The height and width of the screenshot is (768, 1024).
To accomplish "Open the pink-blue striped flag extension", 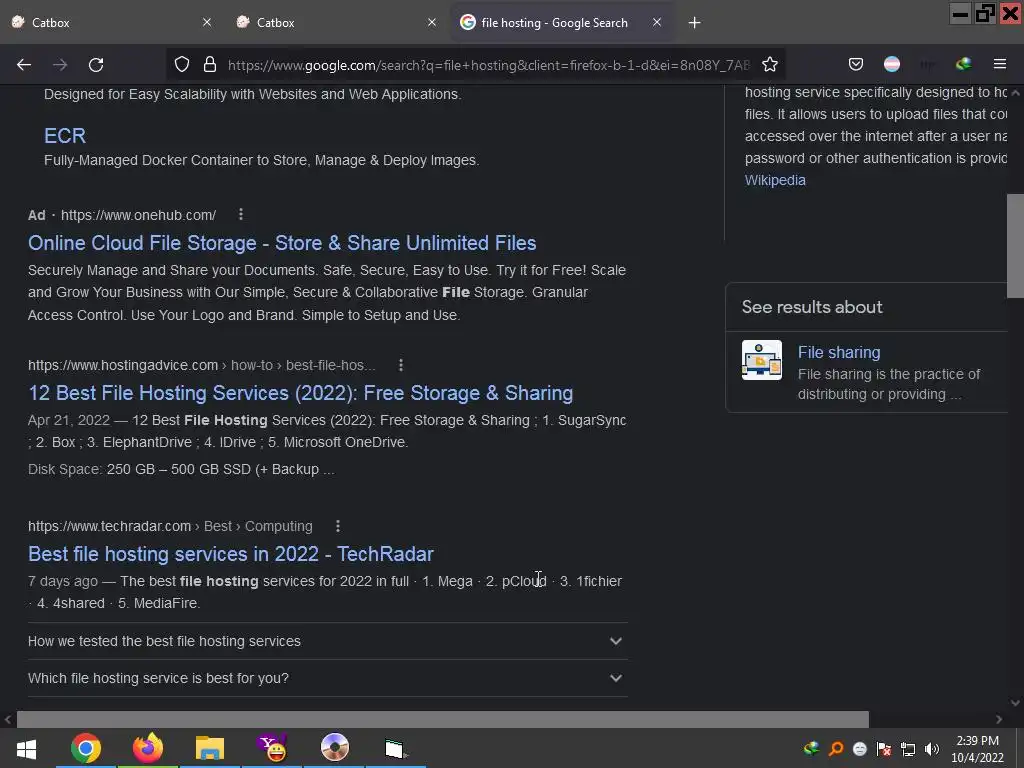I will (891, 64).
